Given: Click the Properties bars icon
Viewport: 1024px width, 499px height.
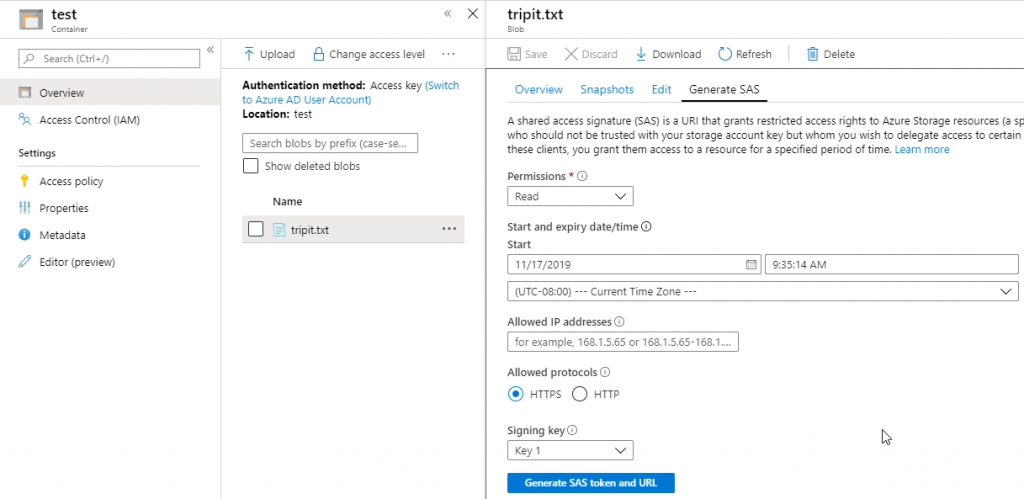Looking at the screenshot, I should [25, 208].
